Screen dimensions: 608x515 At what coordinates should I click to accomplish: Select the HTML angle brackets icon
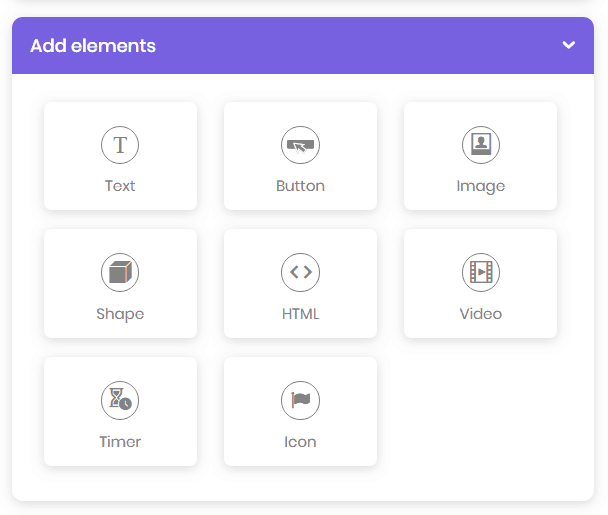(300, 272)
